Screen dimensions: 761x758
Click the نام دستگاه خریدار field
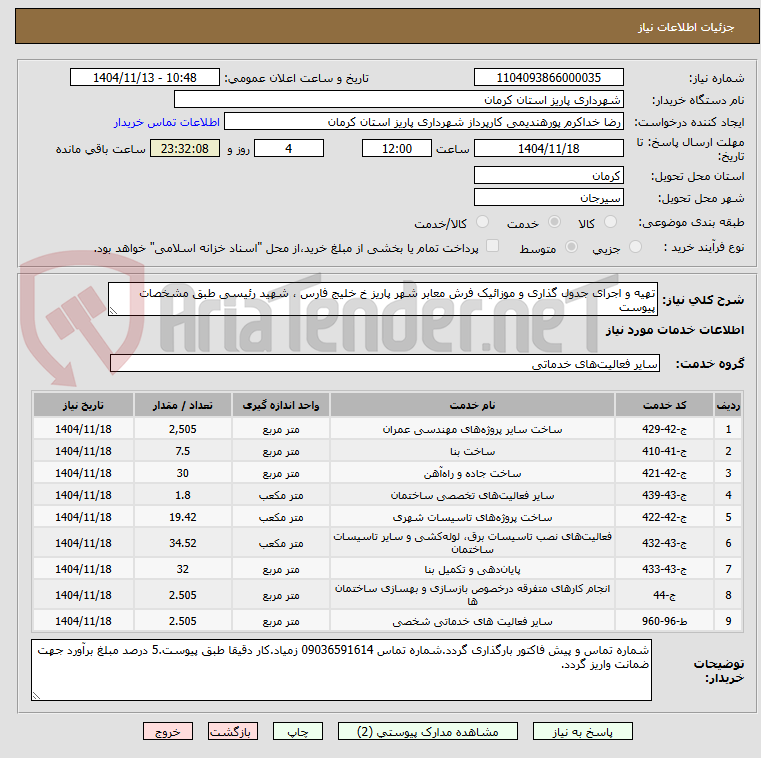pos(399,100)
